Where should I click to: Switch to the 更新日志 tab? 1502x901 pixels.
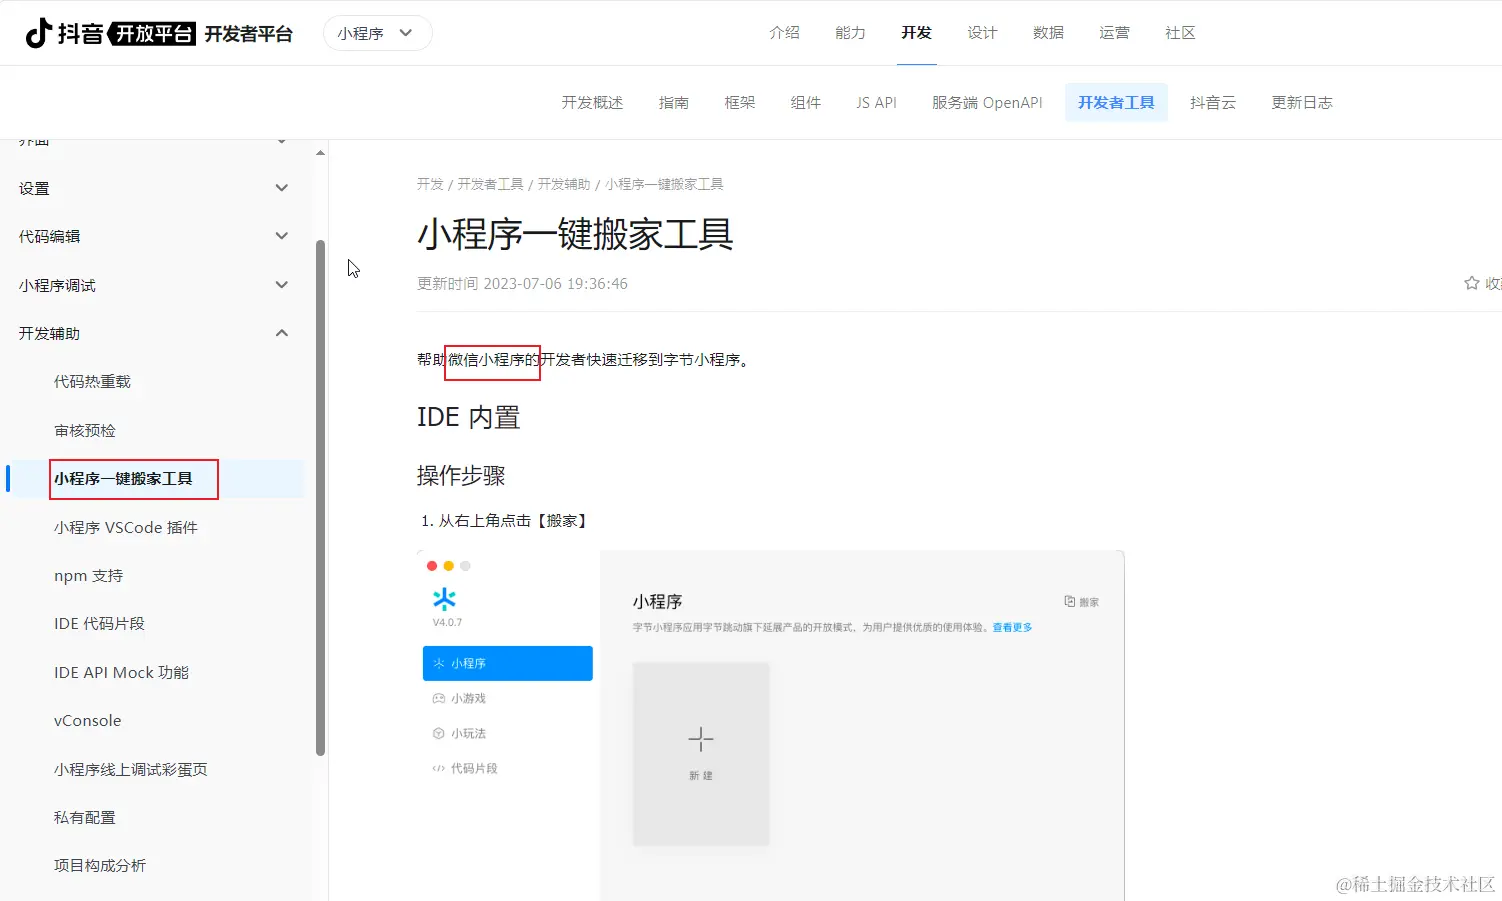tap(1302, 103)
